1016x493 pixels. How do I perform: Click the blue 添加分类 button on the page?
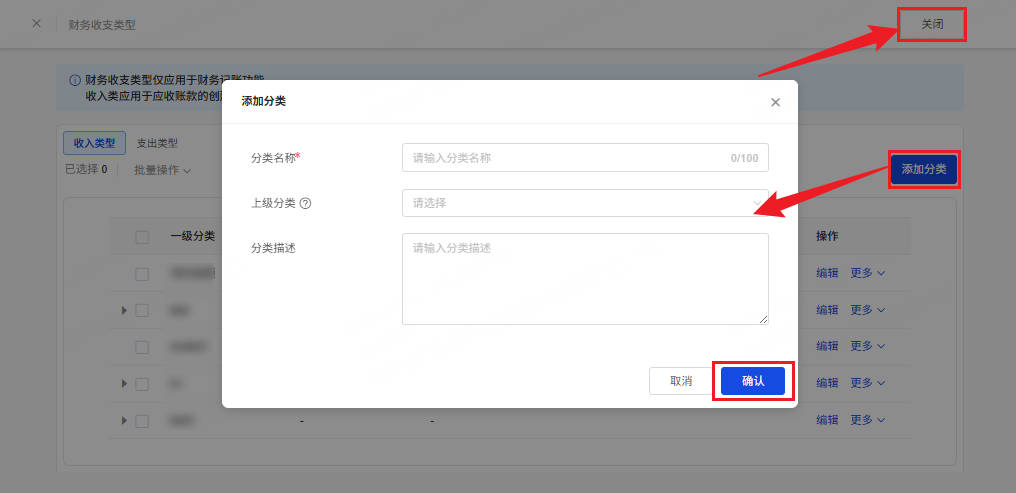pos(924,169)
